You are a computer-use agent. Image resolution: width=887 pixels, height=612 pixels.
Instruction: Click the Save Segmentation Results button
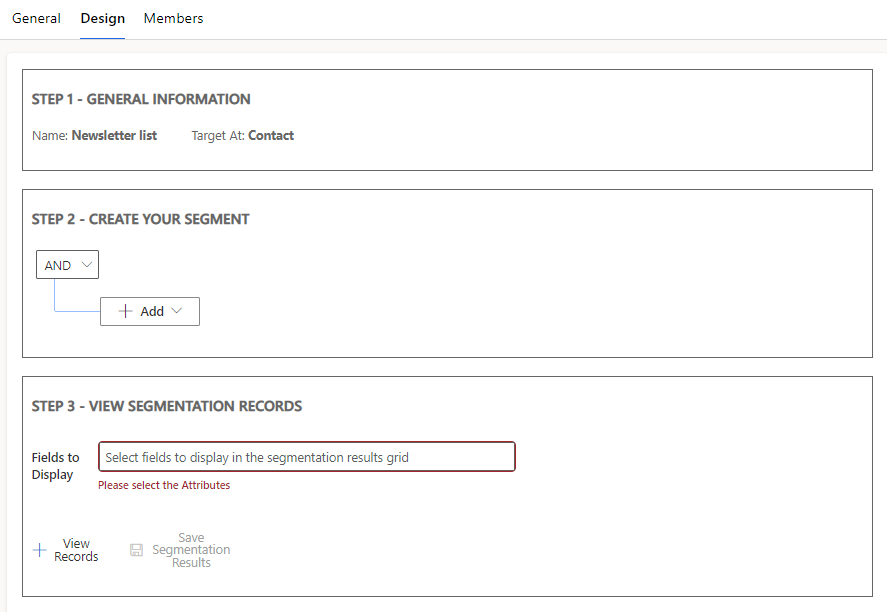click(180, 549)
